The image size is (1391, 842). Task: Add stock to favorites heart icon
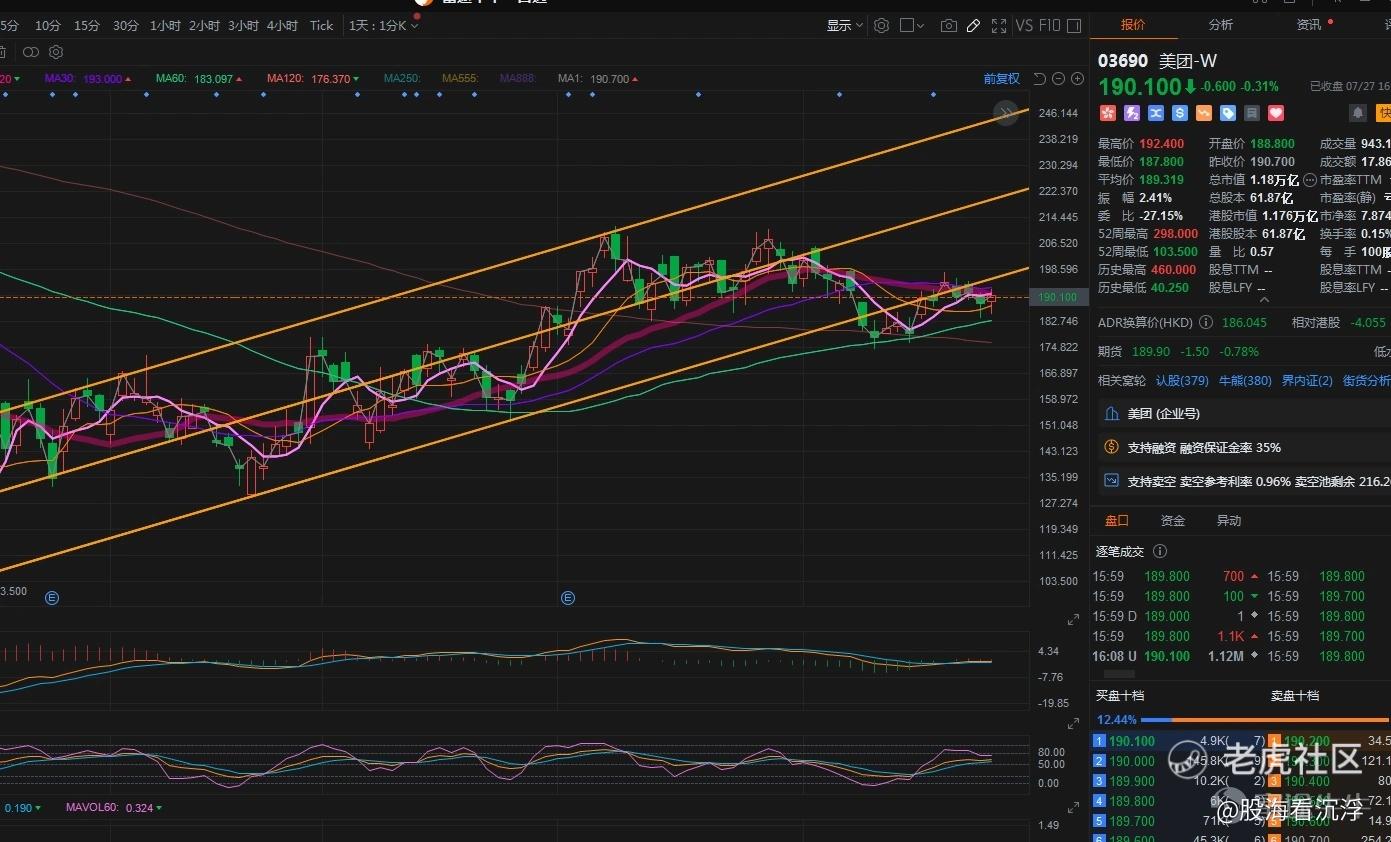pyautogui.click(x=1275, y=113)
